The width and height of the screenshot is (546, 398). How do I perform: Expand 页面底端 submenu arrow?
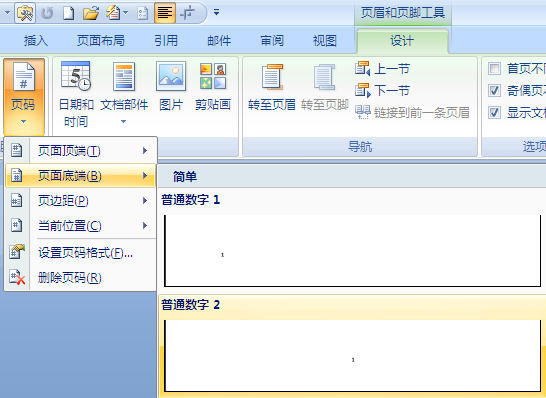(145, 175)
